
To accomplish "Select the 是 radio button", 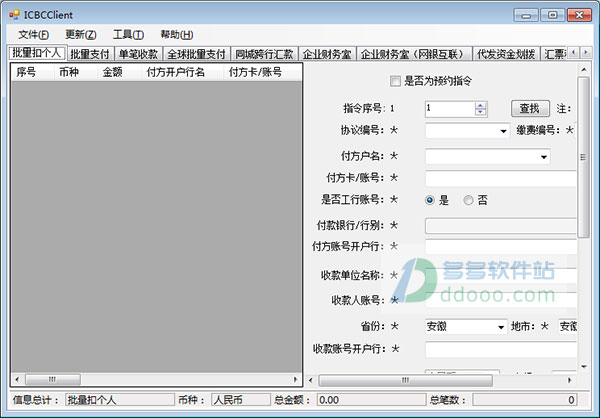I will (x=430, y=200).
